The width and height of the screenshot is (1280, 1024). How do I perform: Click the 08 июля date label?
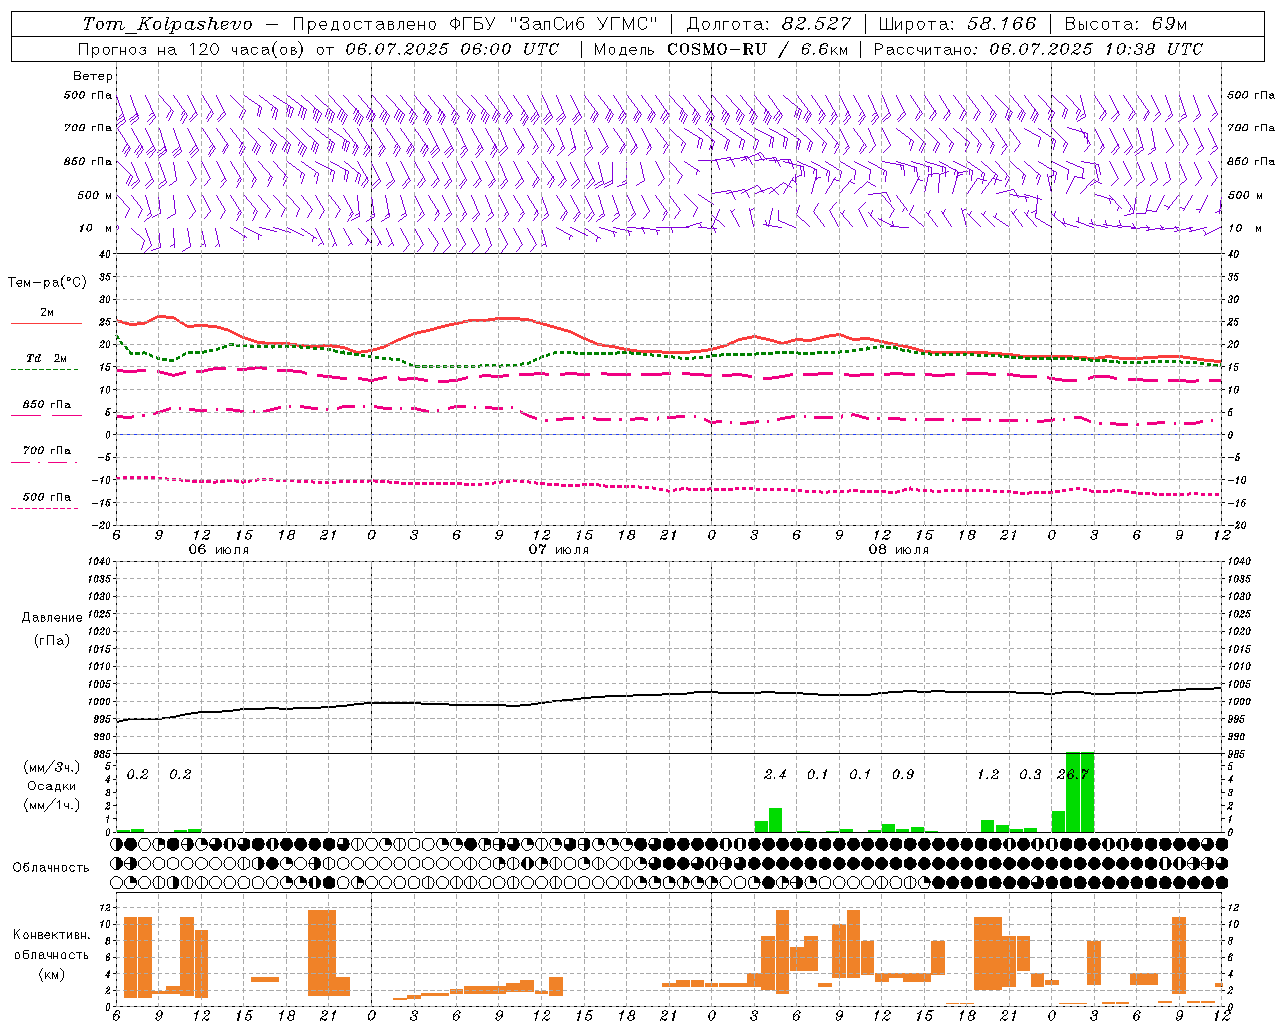click(899, 550)
